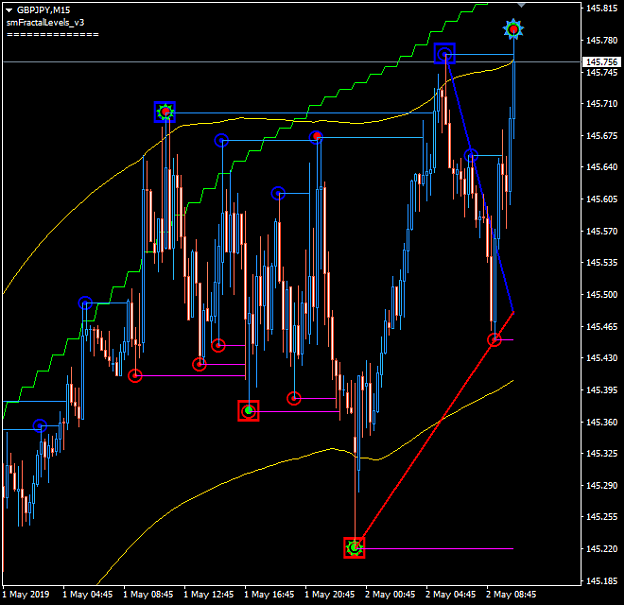625x605 pixels.
Task: Click the smFractalLevels_v3 indicator label
Action: pyautogui.click(x=45, y=23)
